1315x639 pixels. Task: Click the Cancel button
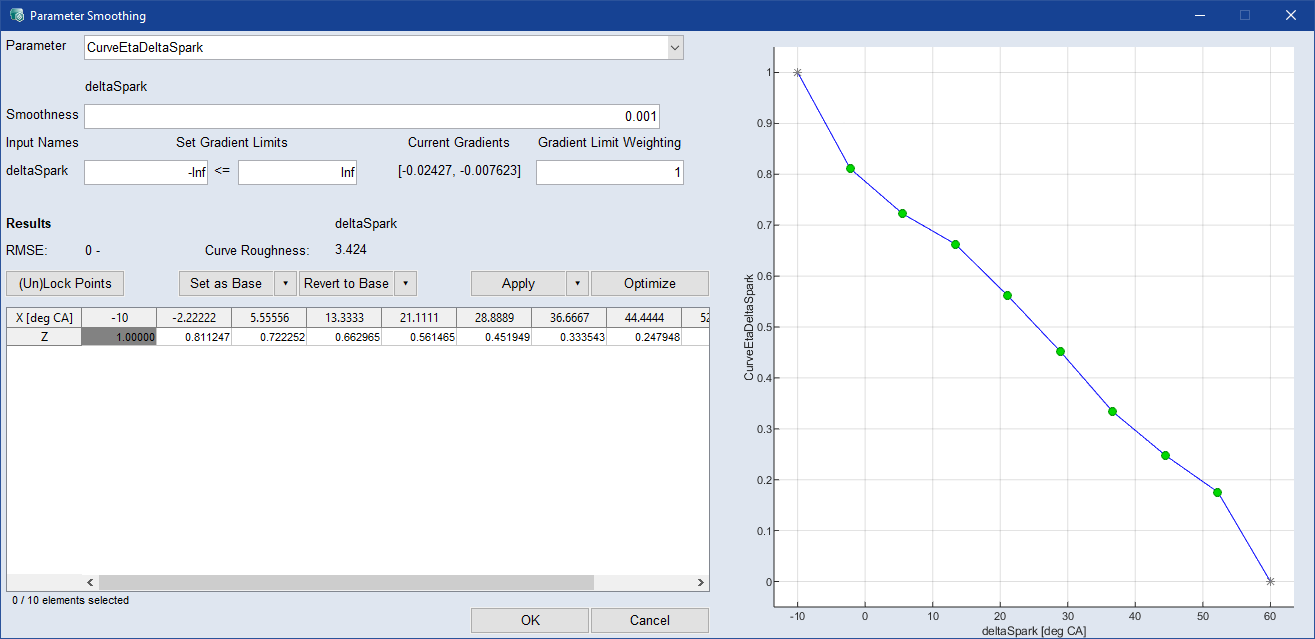pyautogui.click(x=649, y=620)
